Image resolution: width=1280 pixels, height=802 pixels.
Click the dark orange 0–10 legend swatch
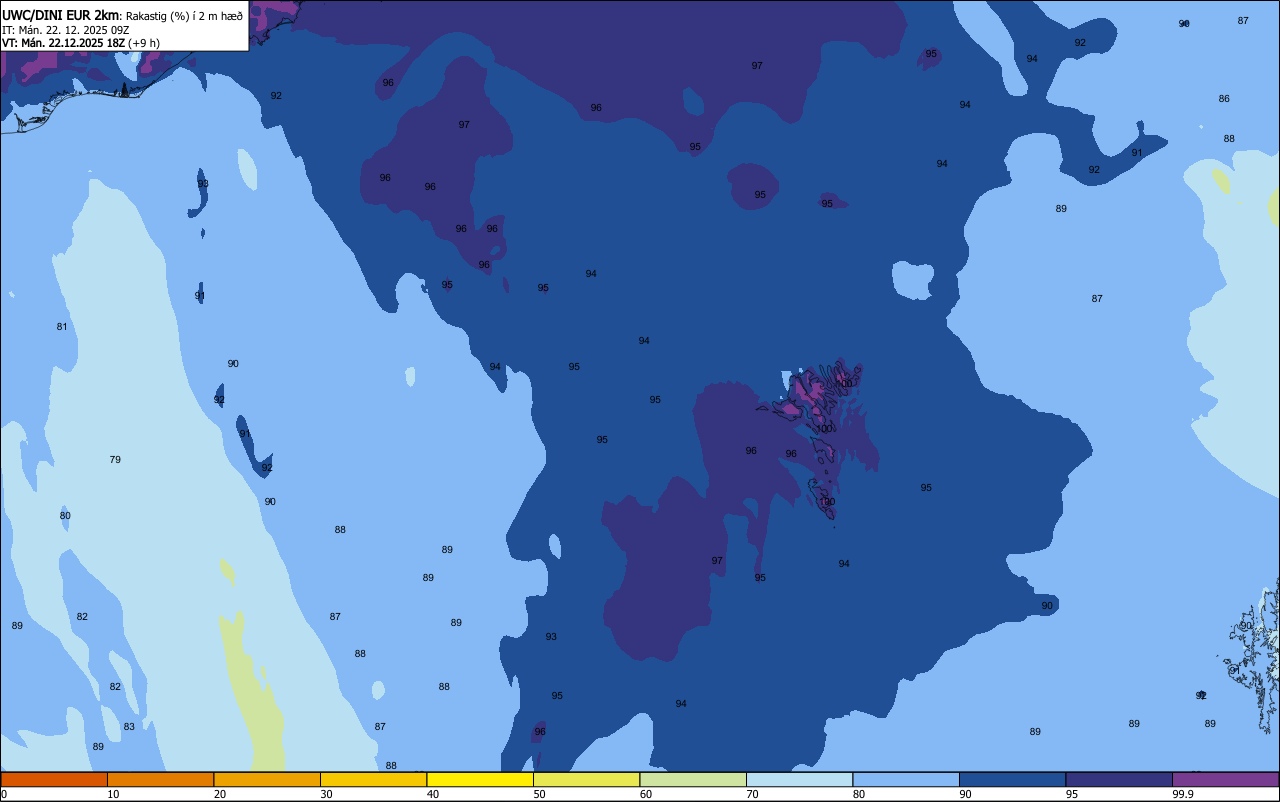54,779
